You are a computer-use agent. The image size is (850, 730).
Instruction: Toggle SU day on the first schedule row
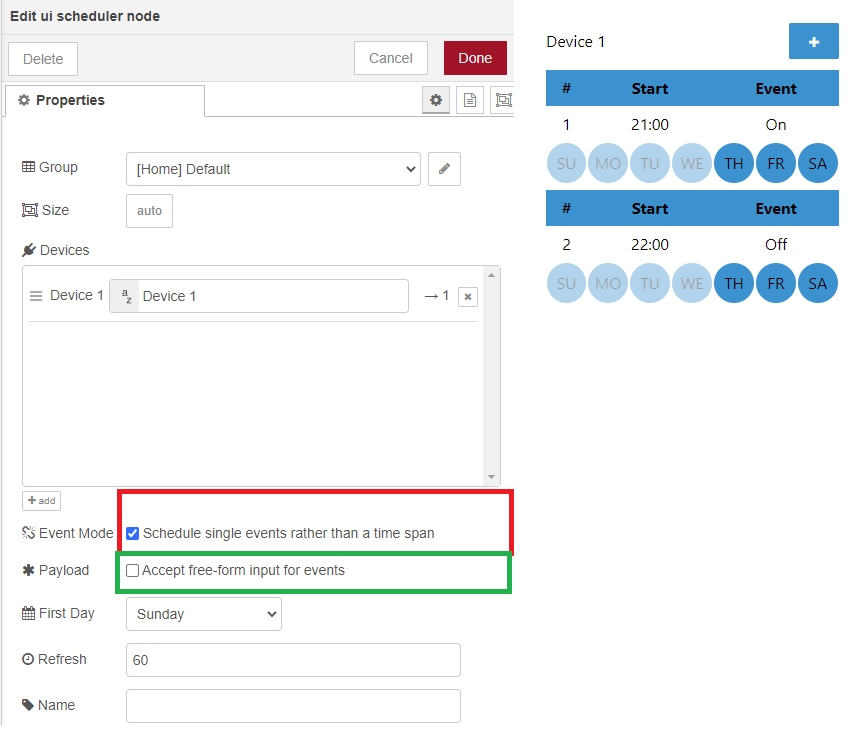pyautogui.click(x=566, y=163)
